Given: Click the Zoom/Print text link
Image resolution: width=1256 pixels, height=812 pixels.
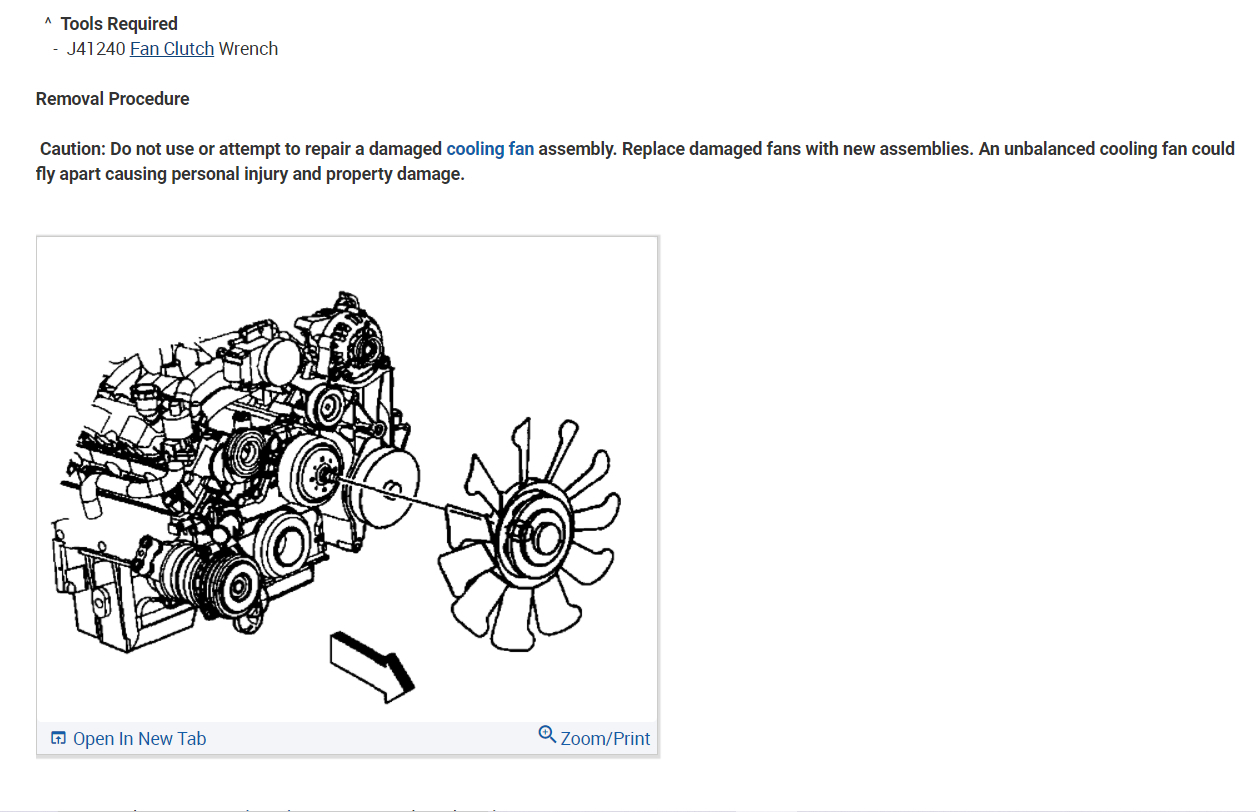Looking at the screenshot, I should coord(605,738).
